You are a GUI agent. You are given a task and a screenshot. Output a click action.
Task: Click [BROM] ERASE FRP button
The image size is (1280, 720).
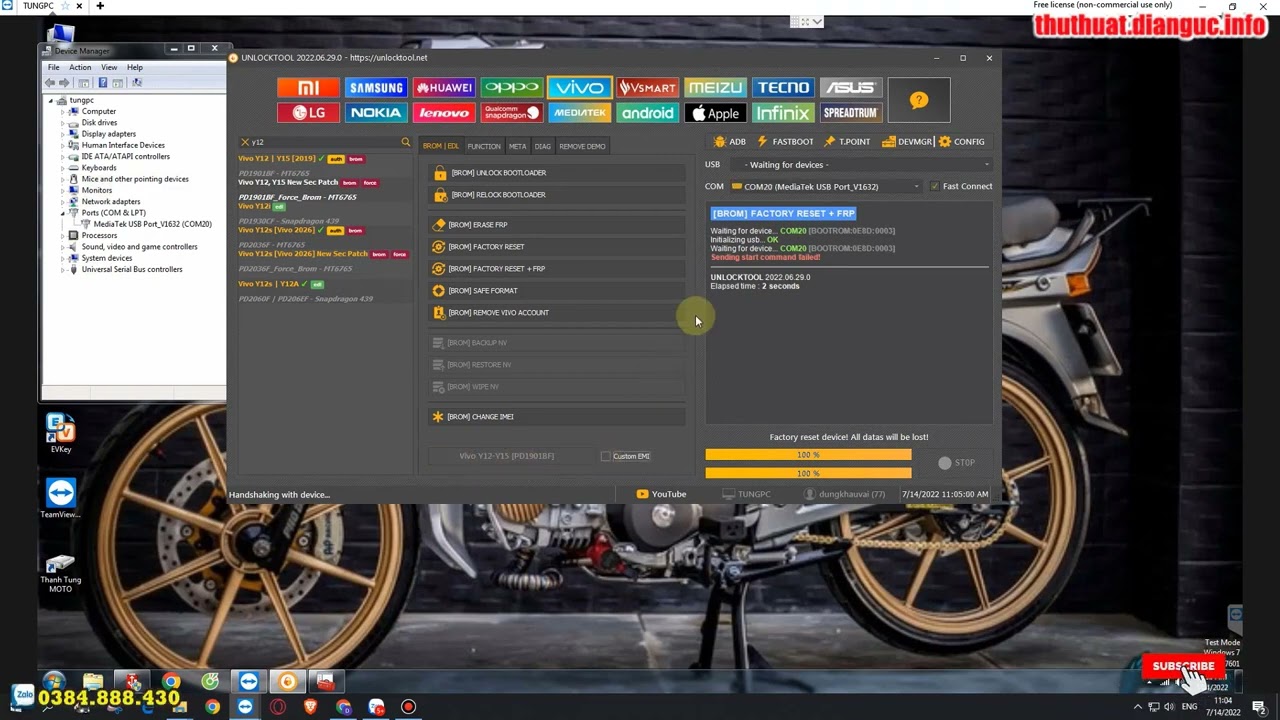point(557,225)
